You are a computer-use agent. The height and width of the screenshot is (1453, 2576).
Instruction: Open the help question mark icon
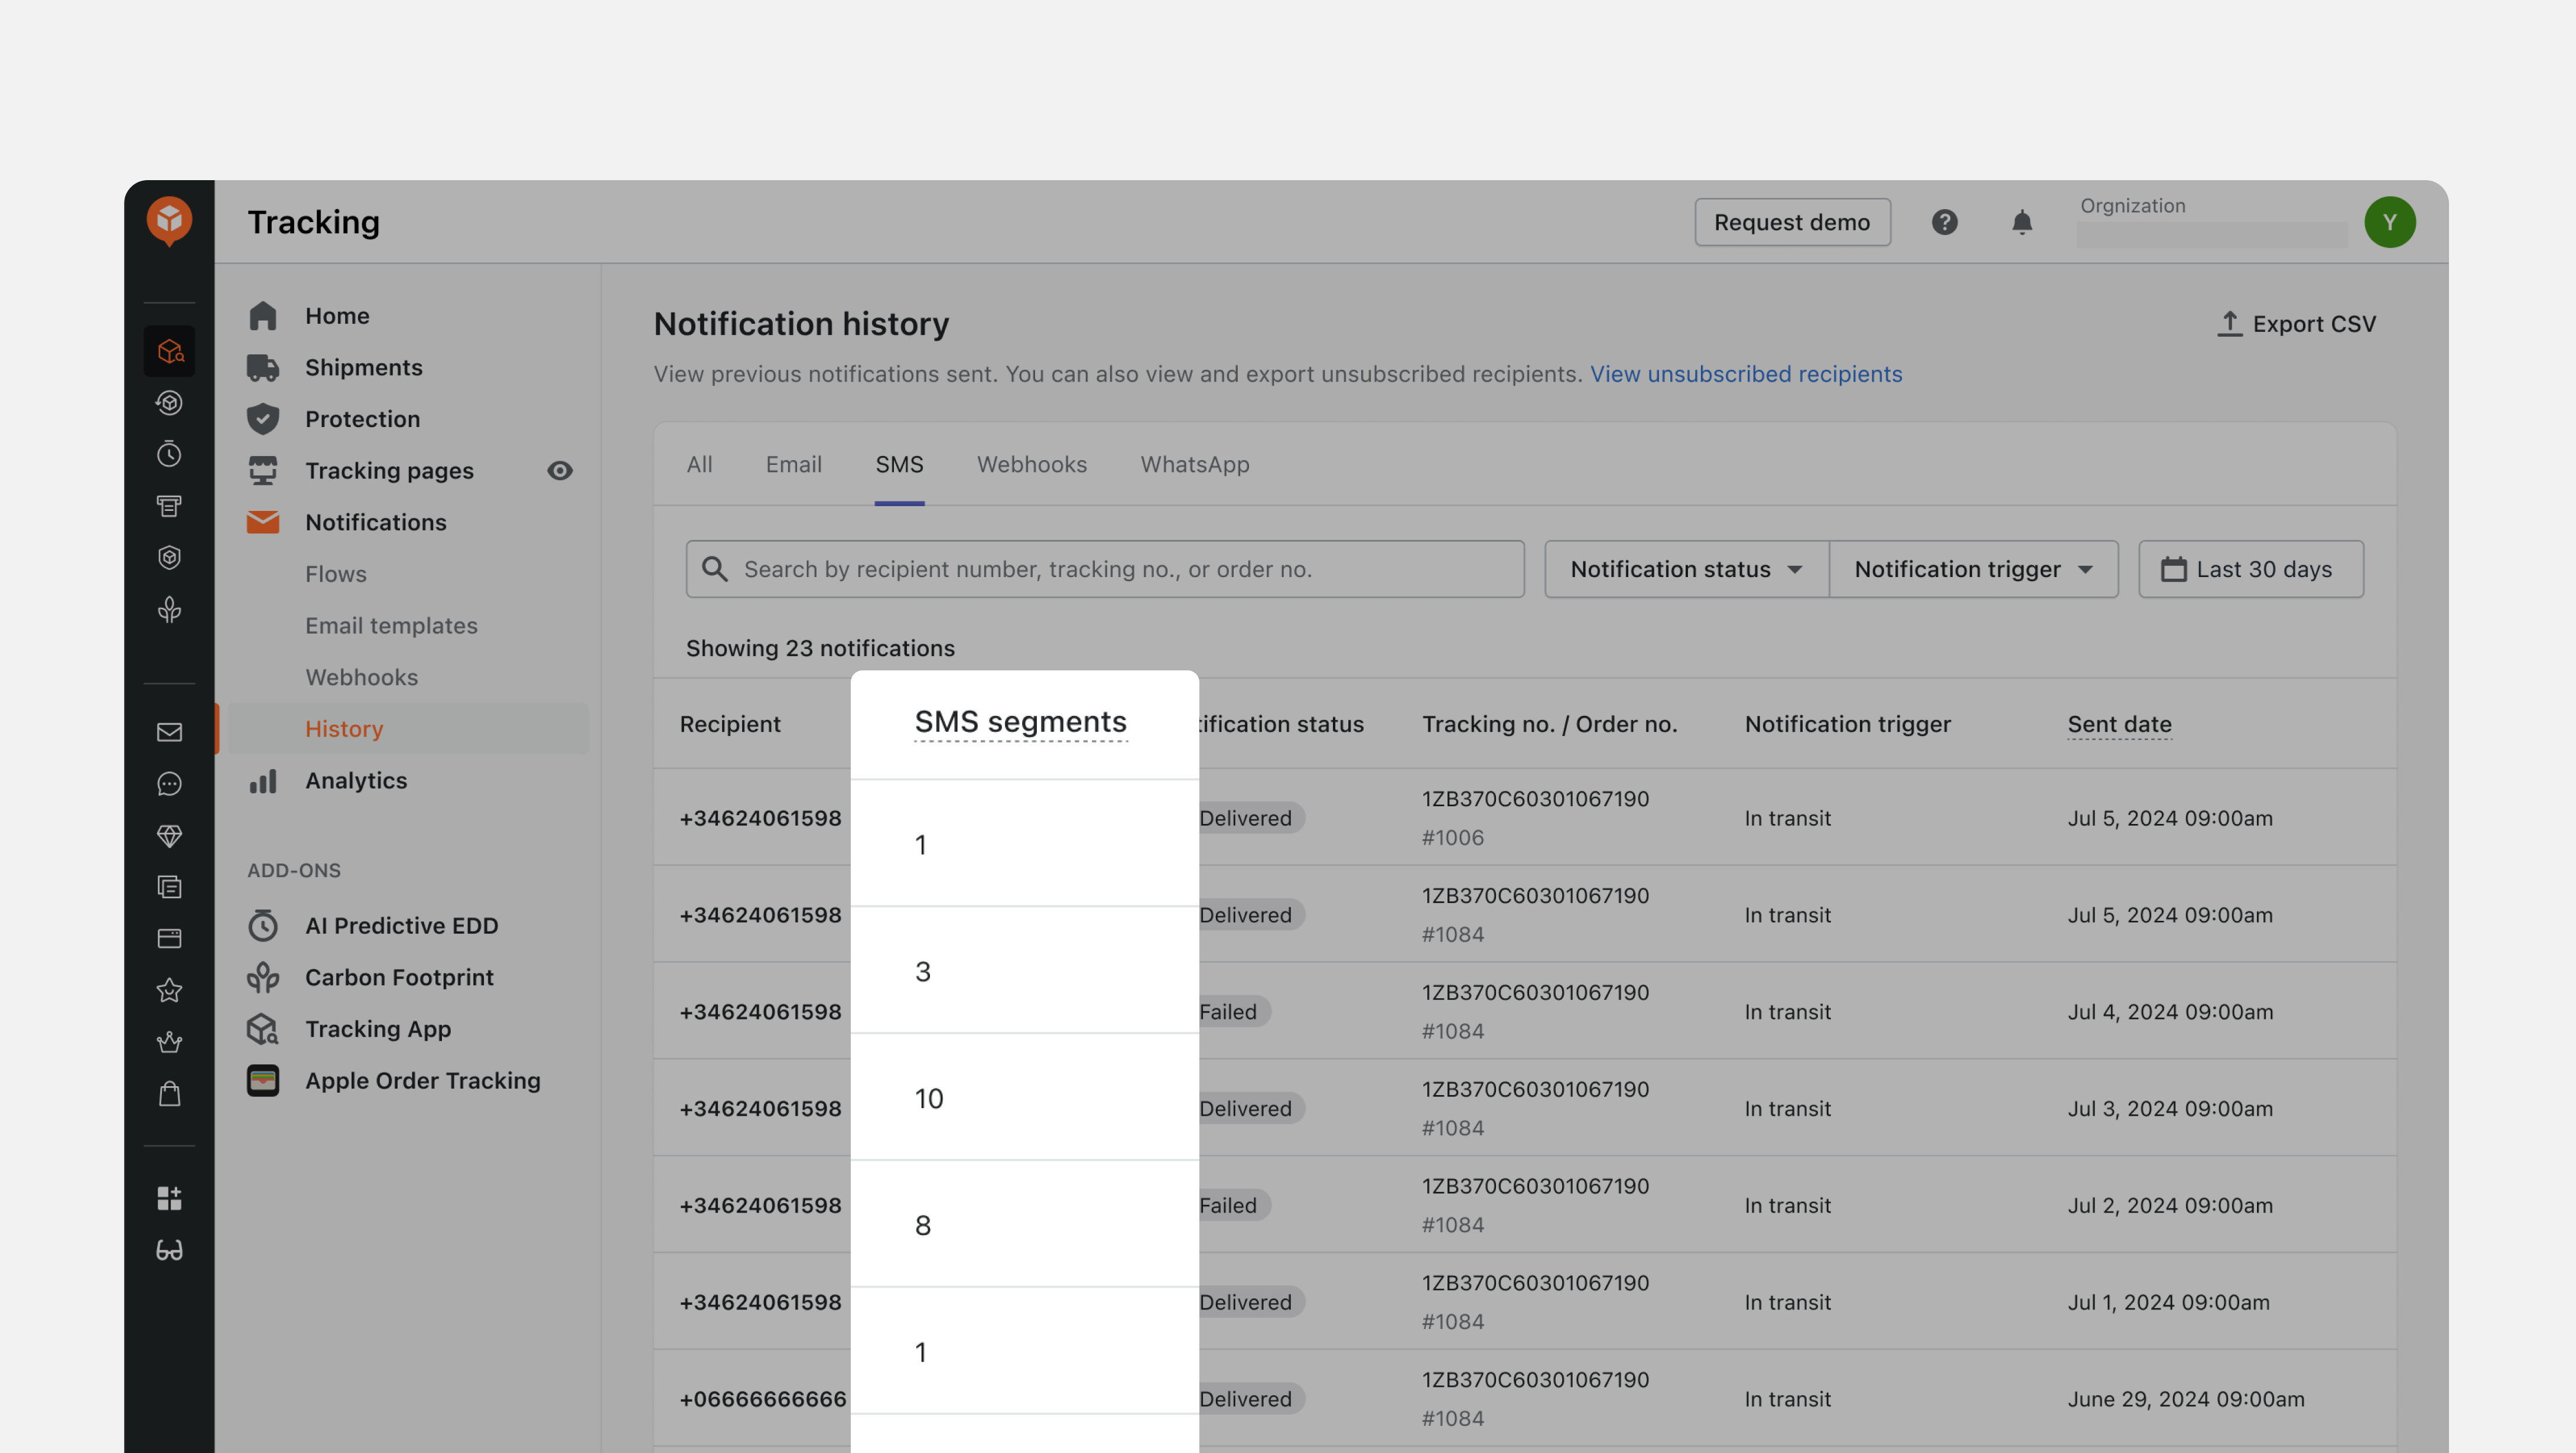click(x=1944, y=222)
